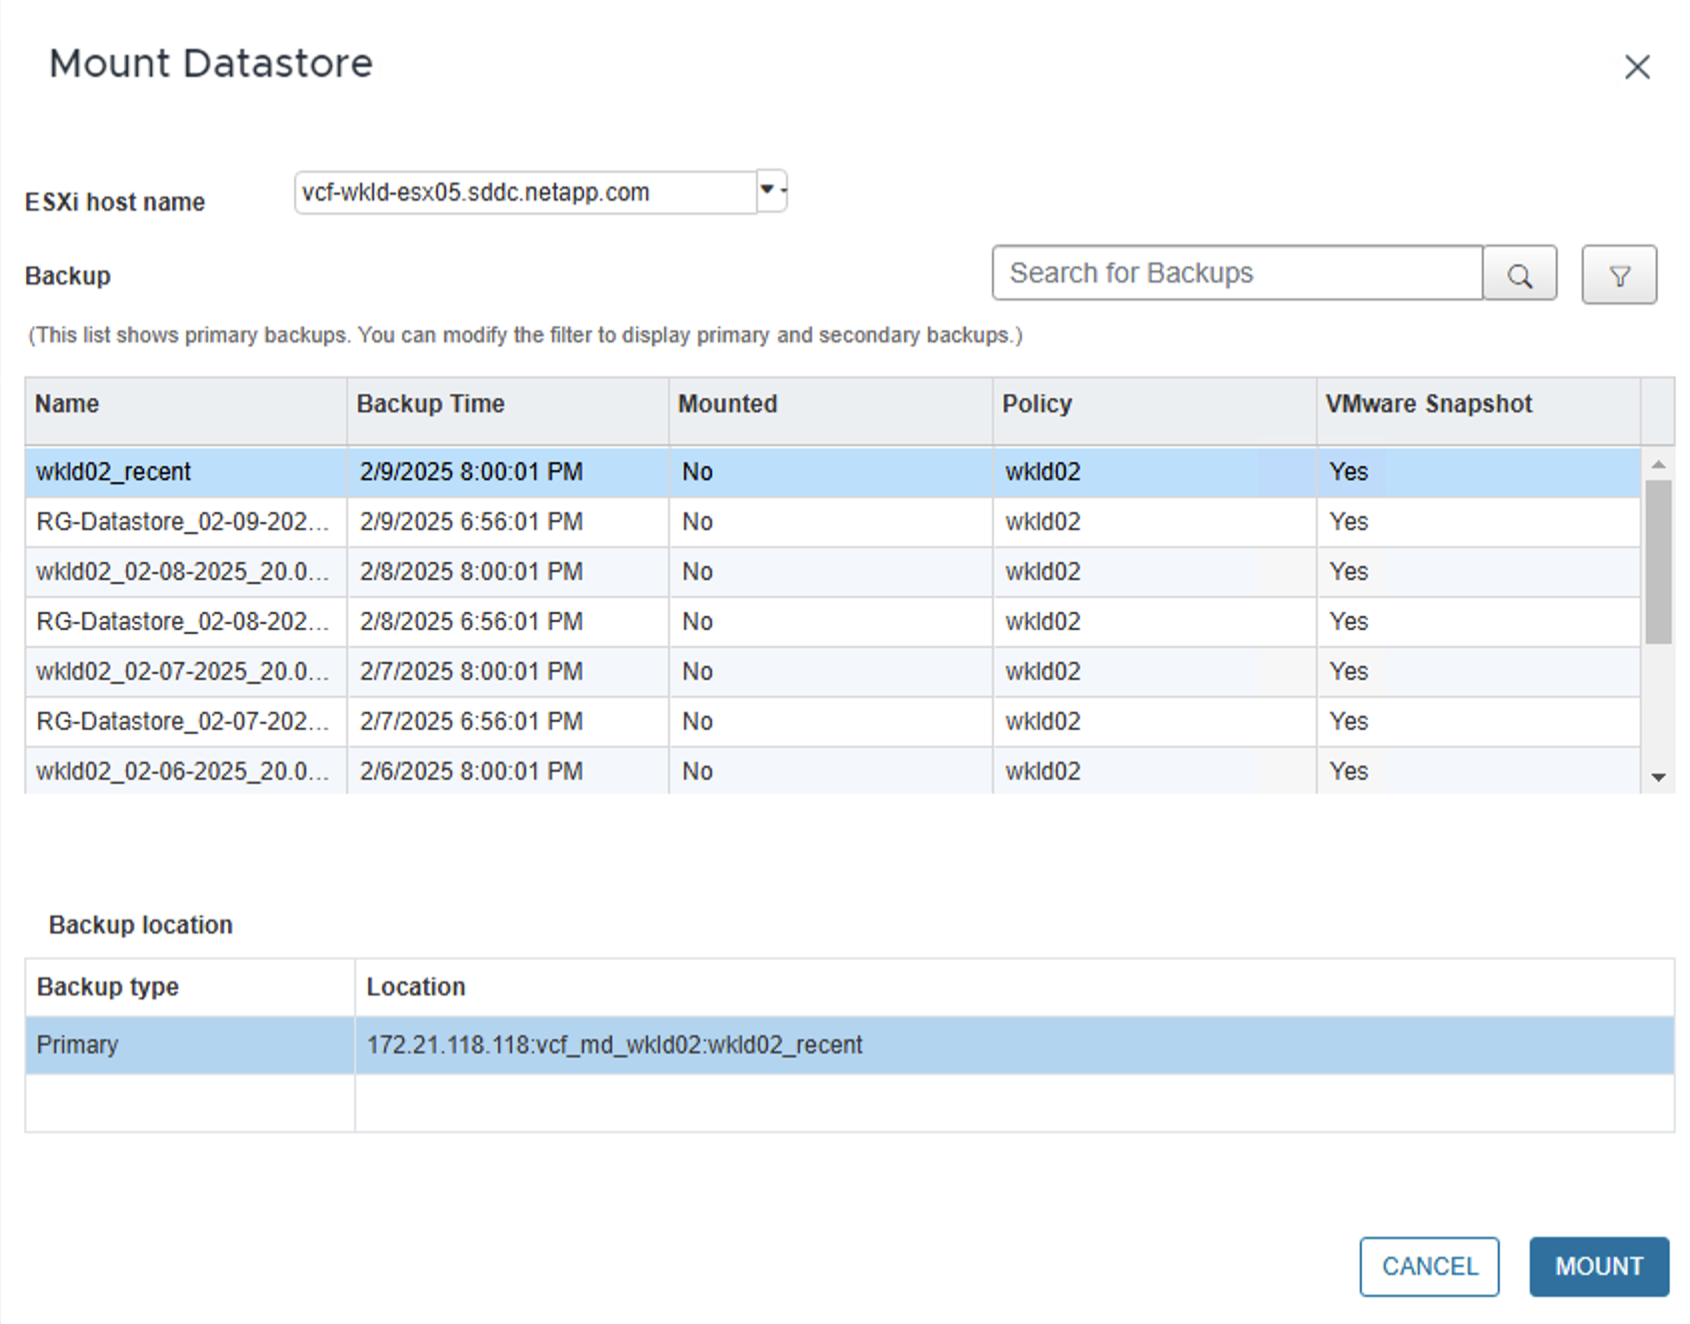Click the Search for Backups field
This screenshot has width=1690, height=1324.
point(1236,273)
